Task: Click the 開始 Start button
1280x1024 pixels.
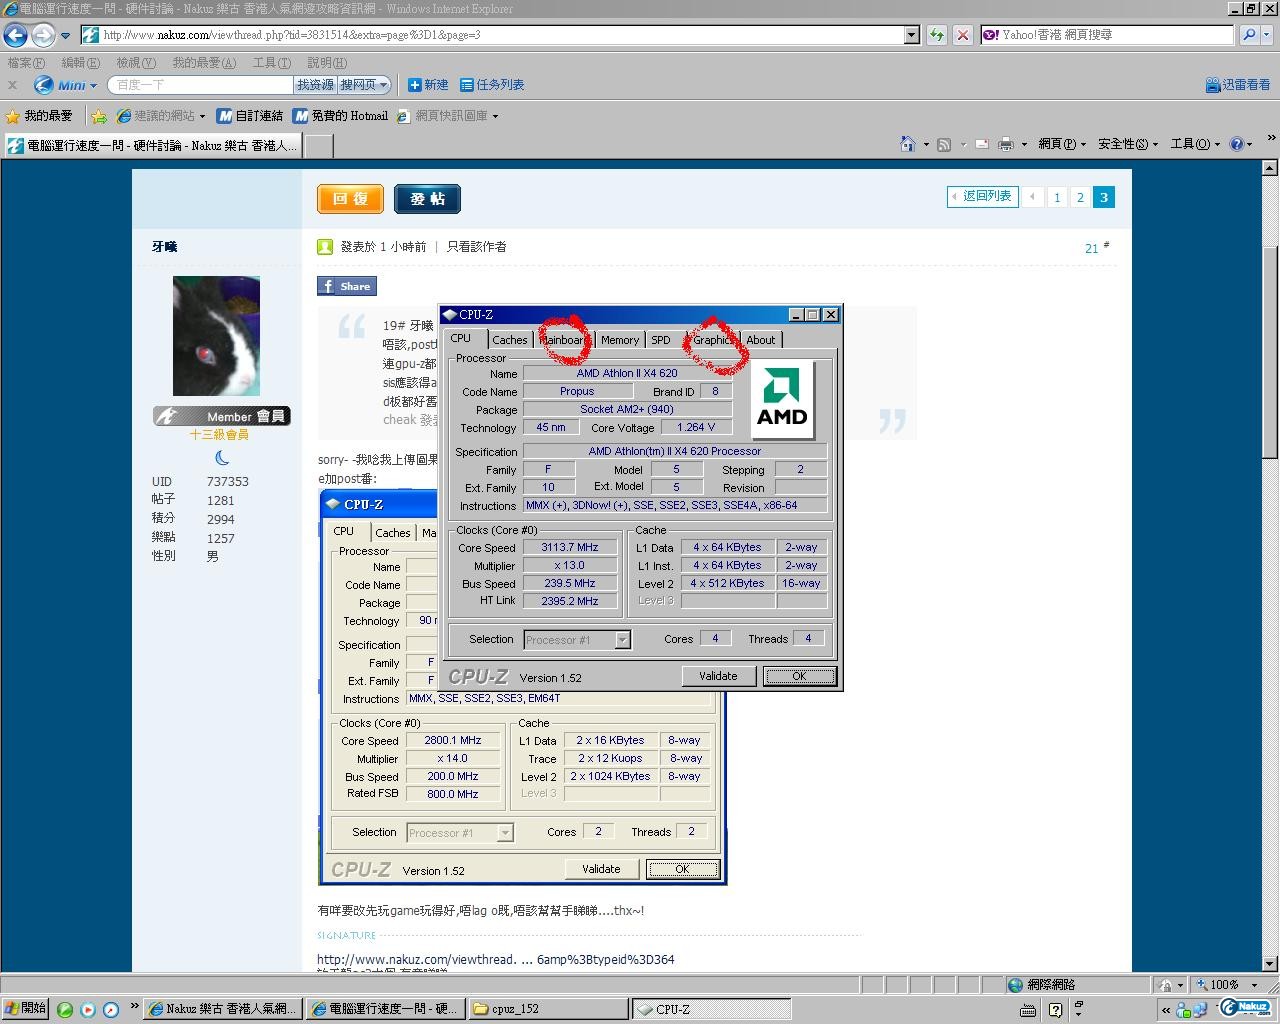Action: 25,1008
